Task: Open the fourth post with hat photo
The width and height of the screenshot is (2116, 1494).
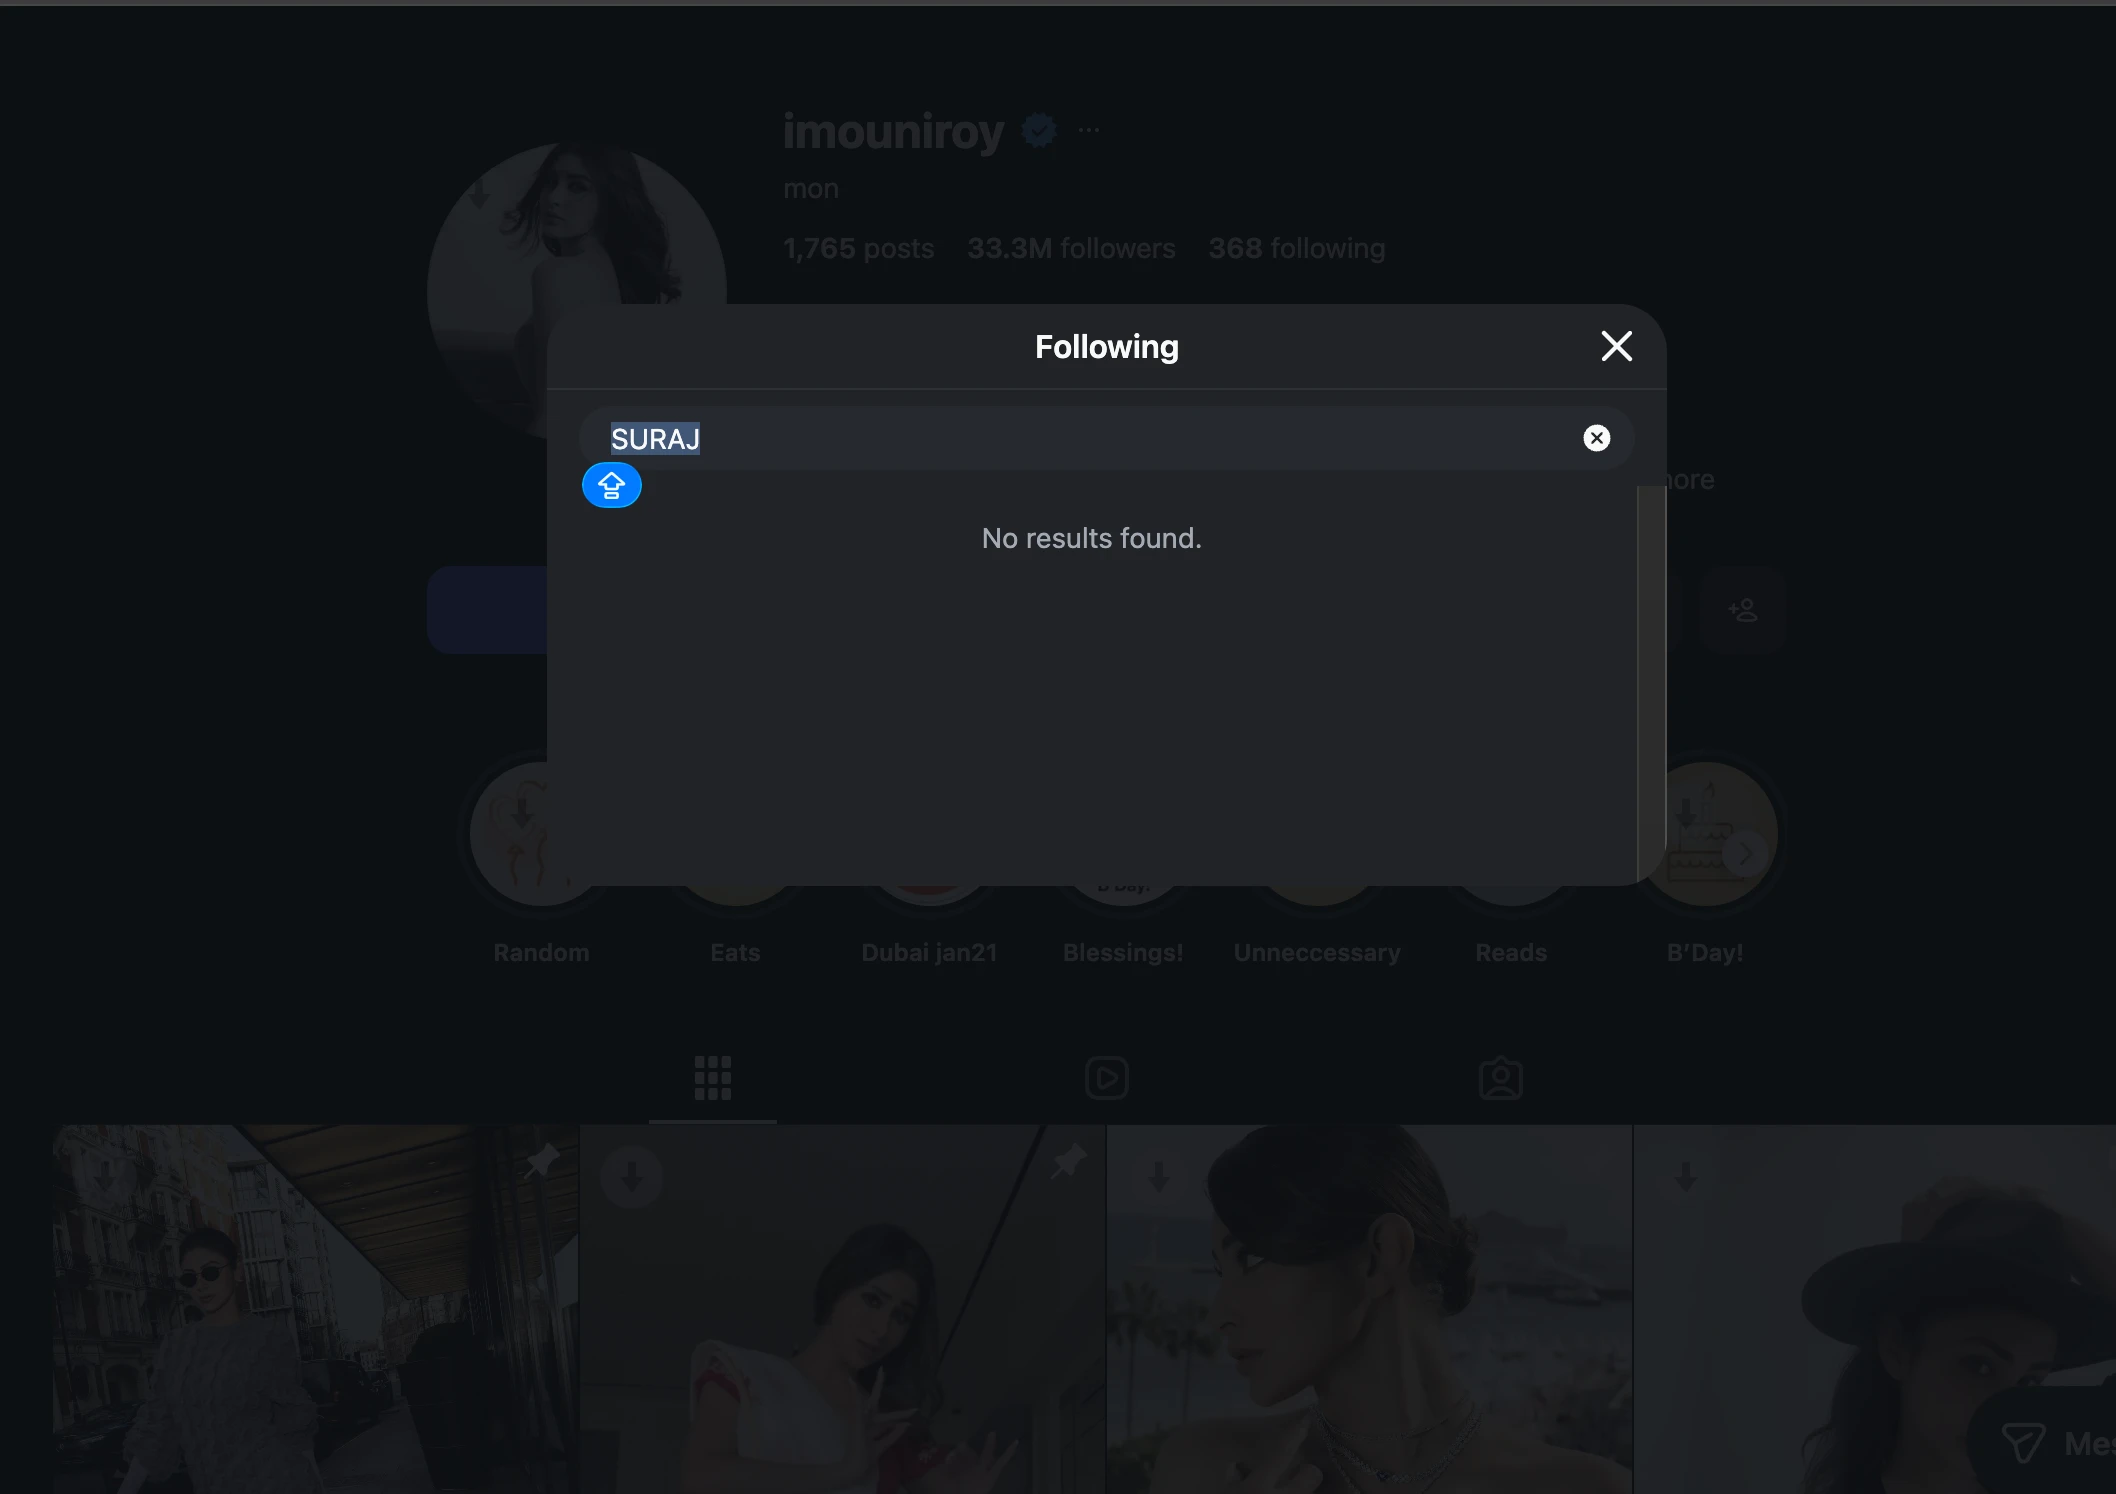Action: pyautogui.click(x=1875, y=1309)
